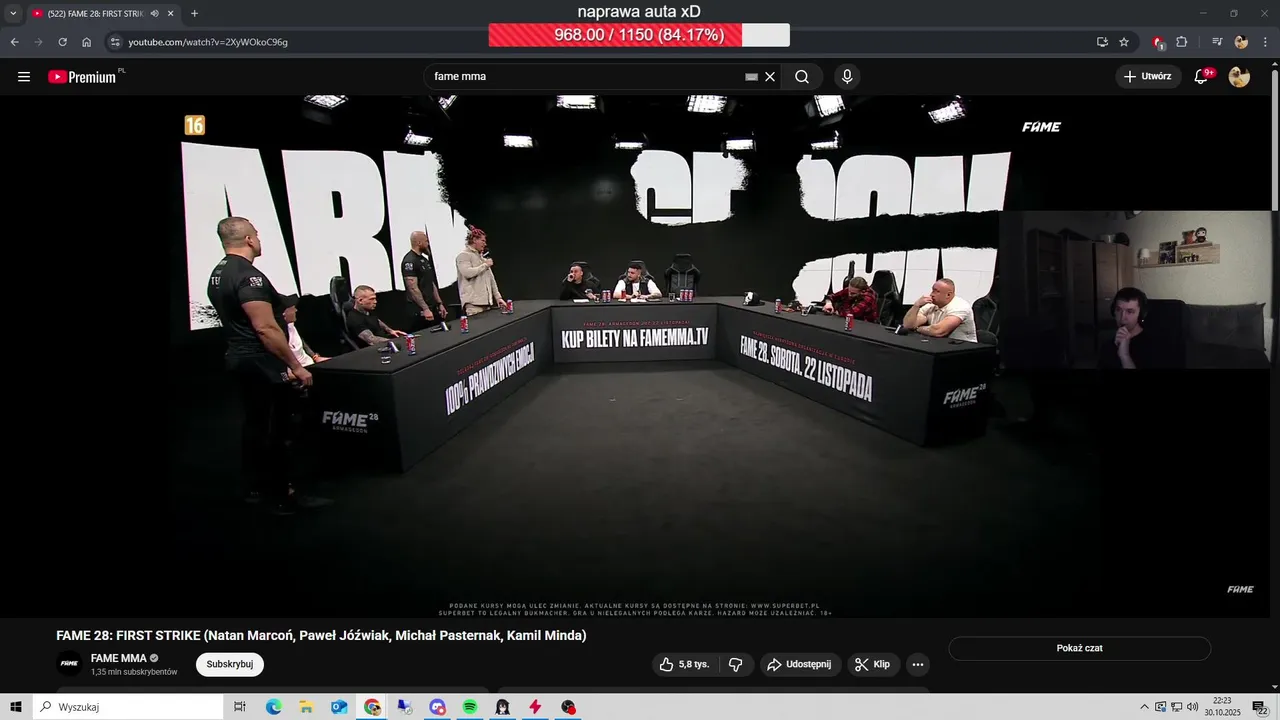View site information icon in address bar
Image resolution: width=1280 pixels, height=720 pixels.
pos(115,42)
